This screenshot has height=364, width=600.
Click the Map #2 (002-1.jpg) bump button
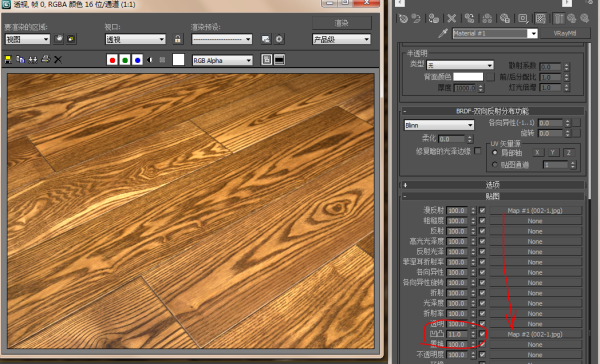535,334
